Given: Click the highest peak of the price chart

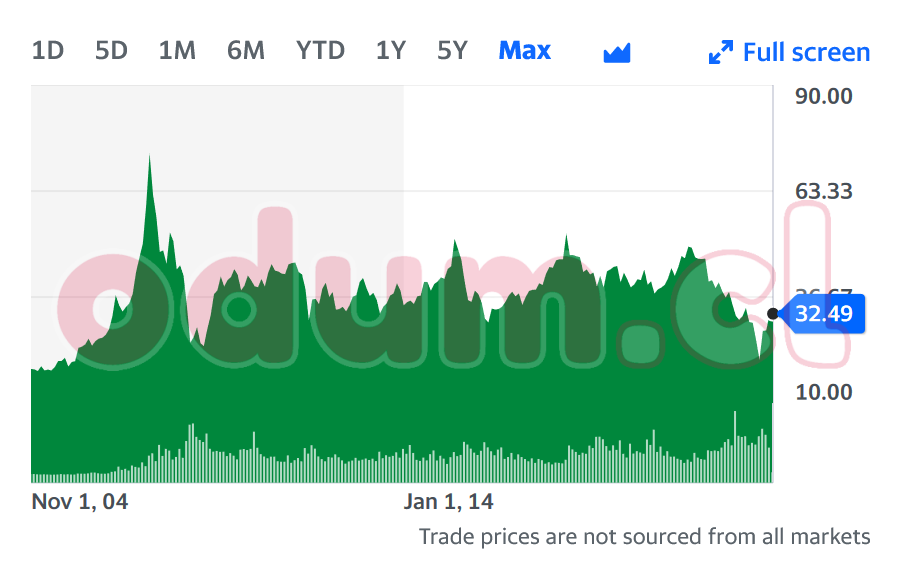Looking at the screenshot, I should pyautogui.click(x=149, y=158).
